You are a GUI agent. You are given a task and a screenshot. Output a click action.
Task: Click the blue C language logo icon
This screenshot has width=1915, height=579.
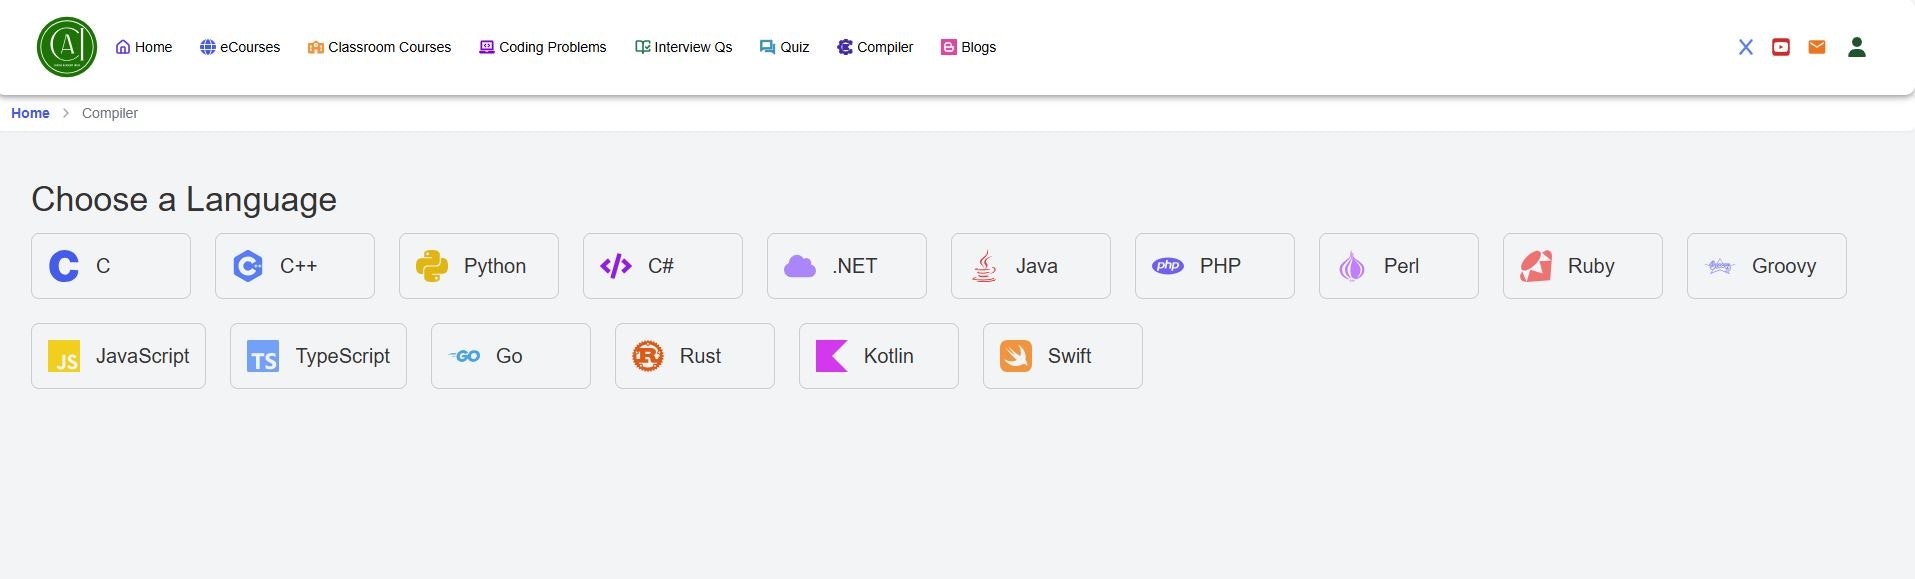tap(64, 266)
